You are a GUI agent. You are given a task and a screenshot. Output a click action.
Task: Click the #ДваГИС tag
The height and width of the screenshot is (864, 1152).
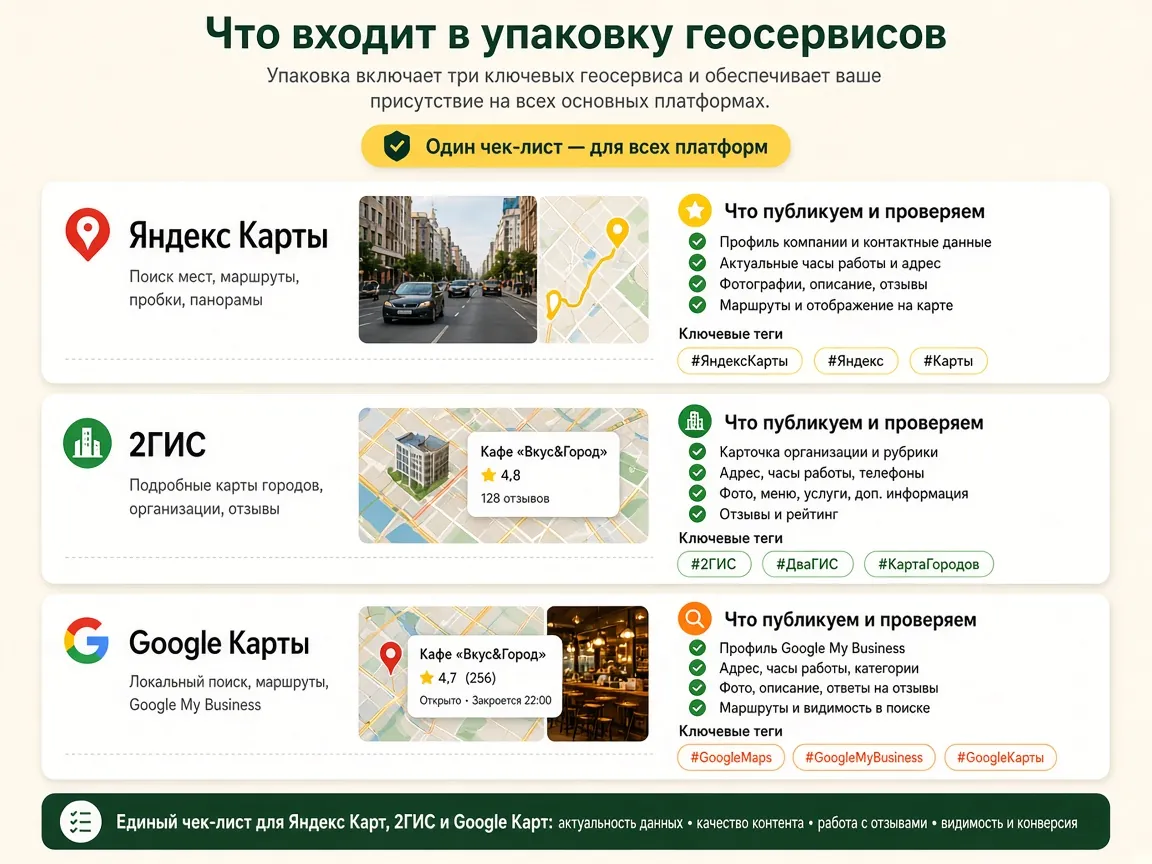807,564
